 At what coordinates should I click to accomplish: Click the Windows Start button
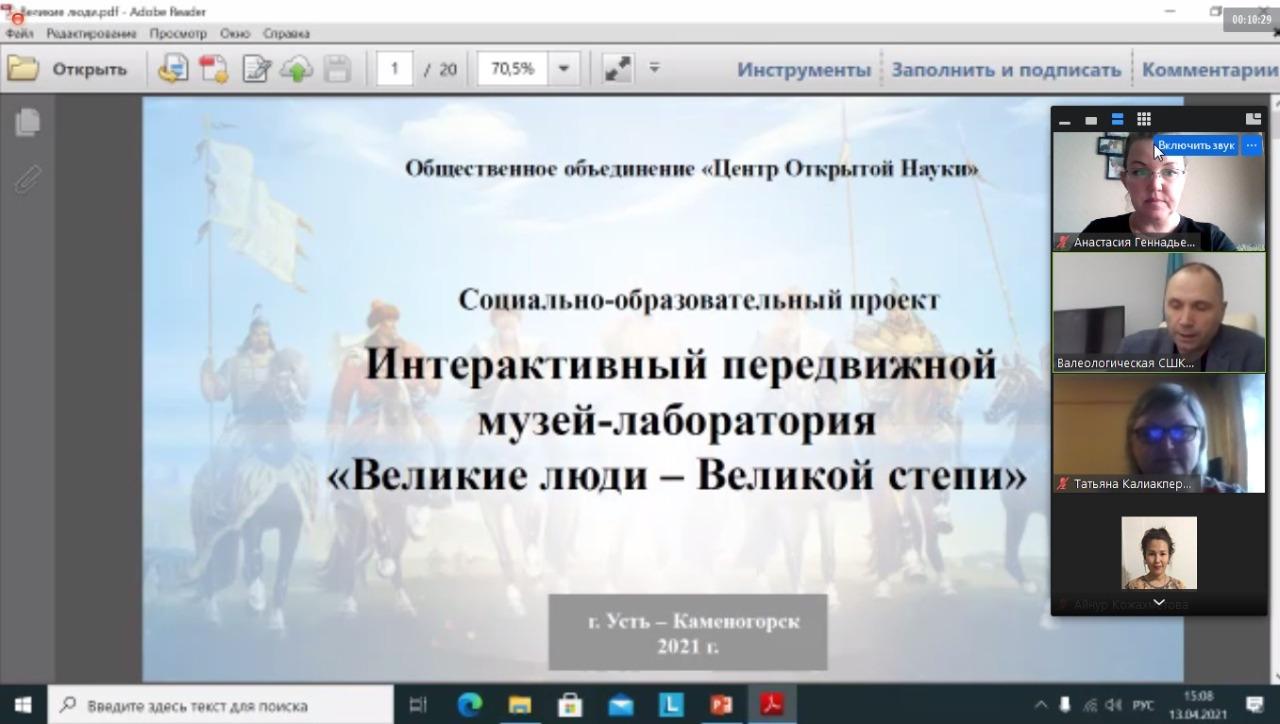[x=22, y=705]
